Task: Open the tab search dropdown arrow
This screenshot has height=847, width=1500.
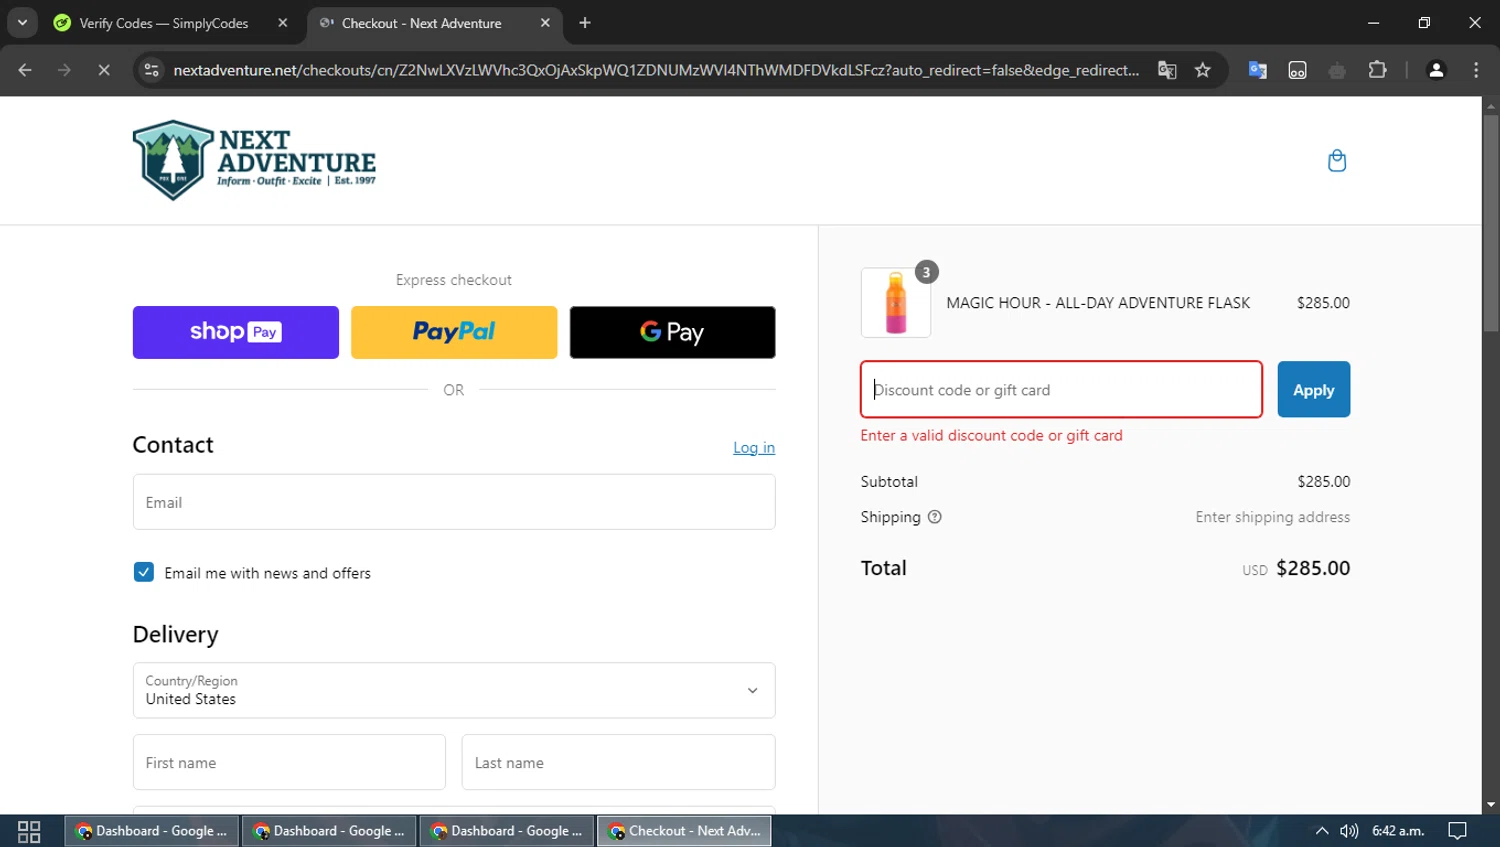Action: [22, 22]
